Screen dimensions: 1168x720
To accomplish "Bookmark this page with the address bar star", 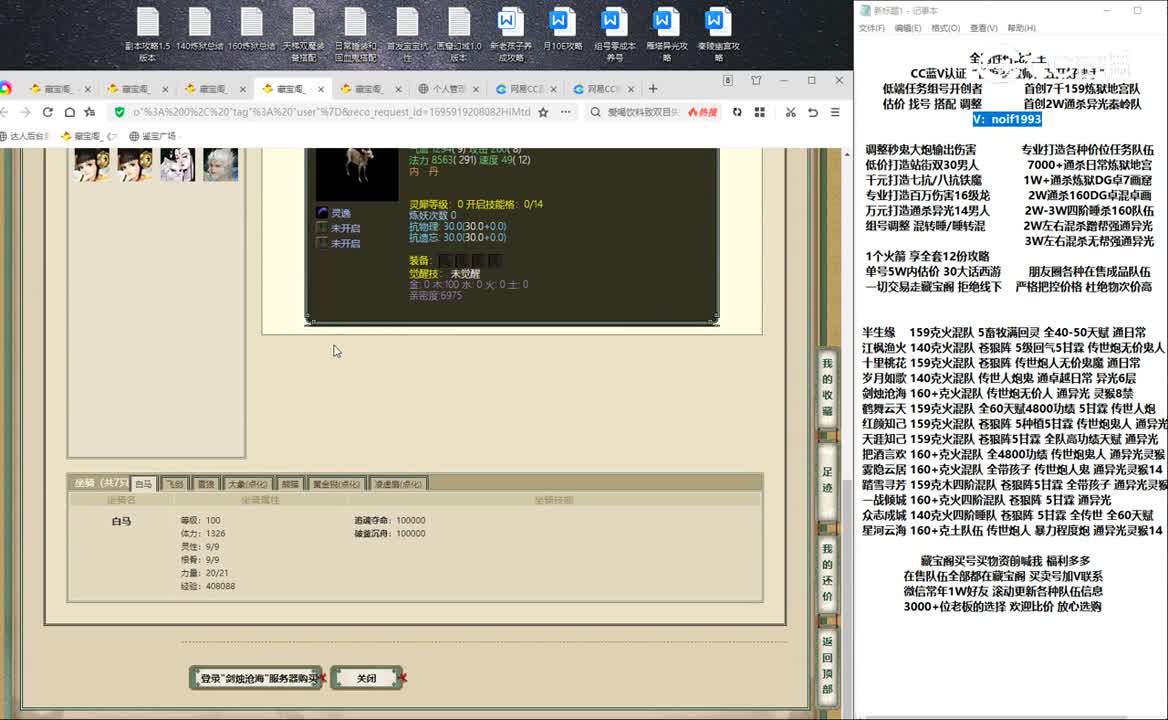I will tap(544, 112).
